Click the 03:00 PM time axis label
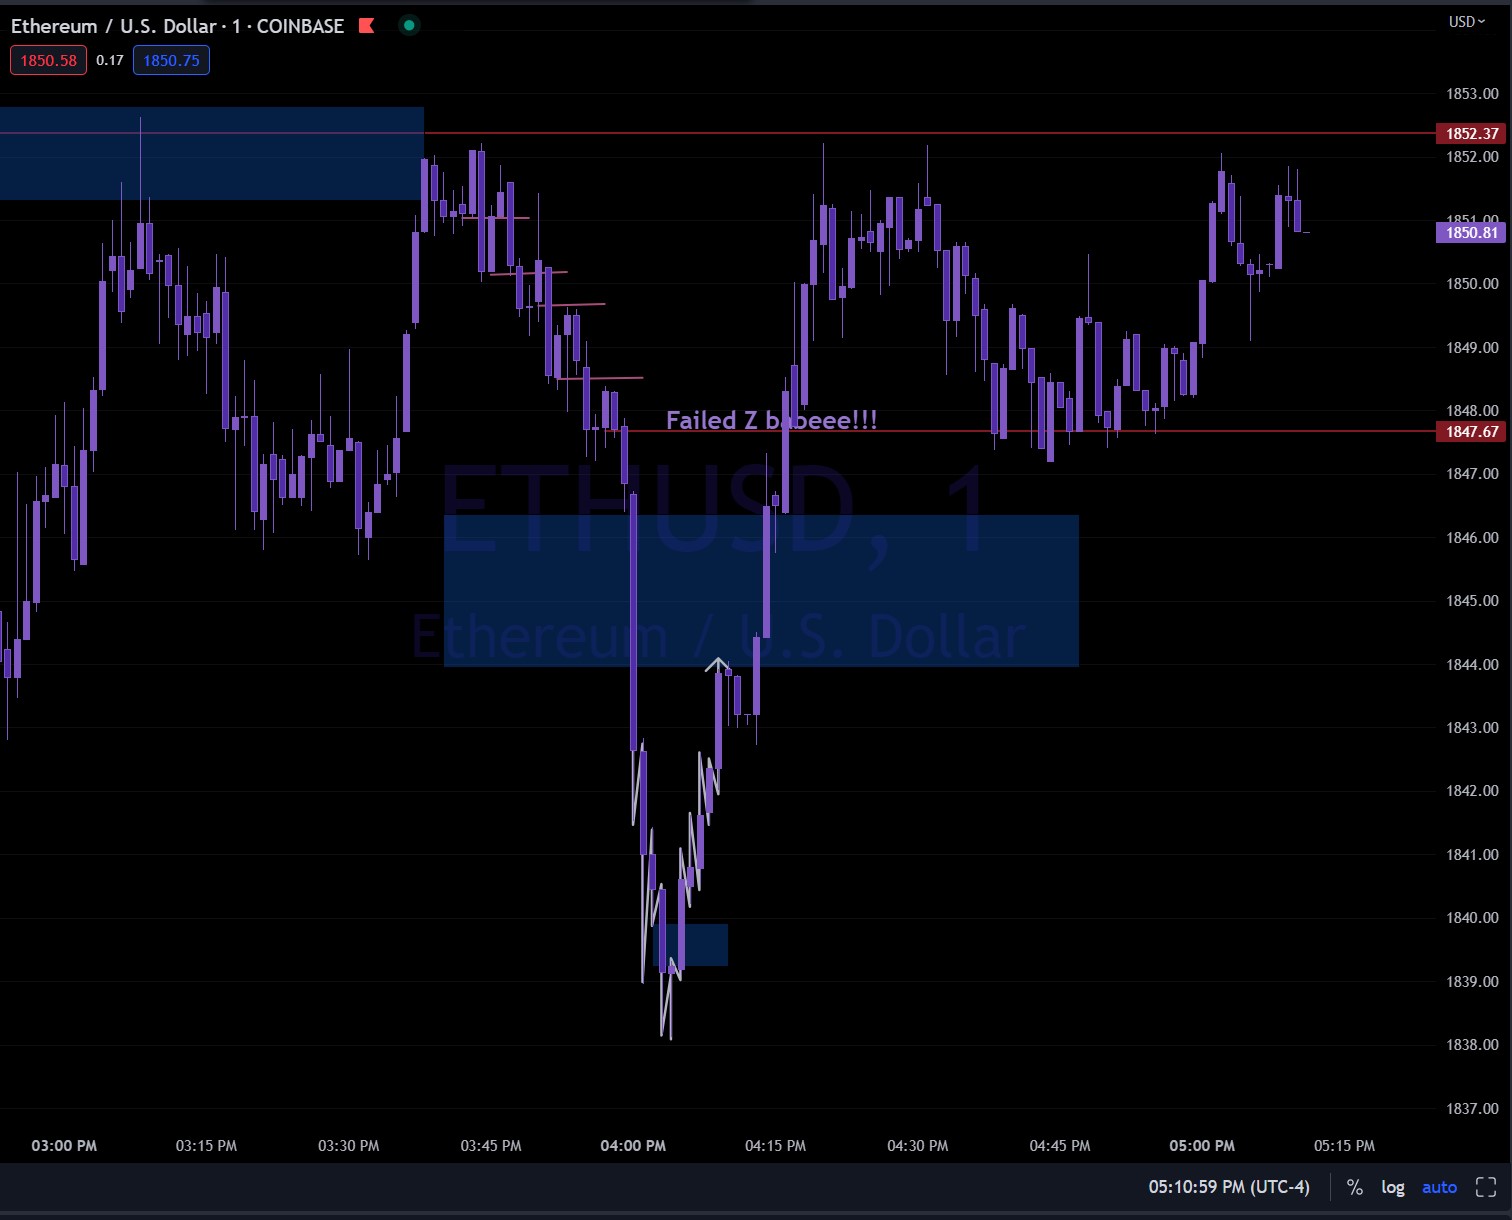Viewport: 1512px width, 1220px height. click(x=64, y=1146)
